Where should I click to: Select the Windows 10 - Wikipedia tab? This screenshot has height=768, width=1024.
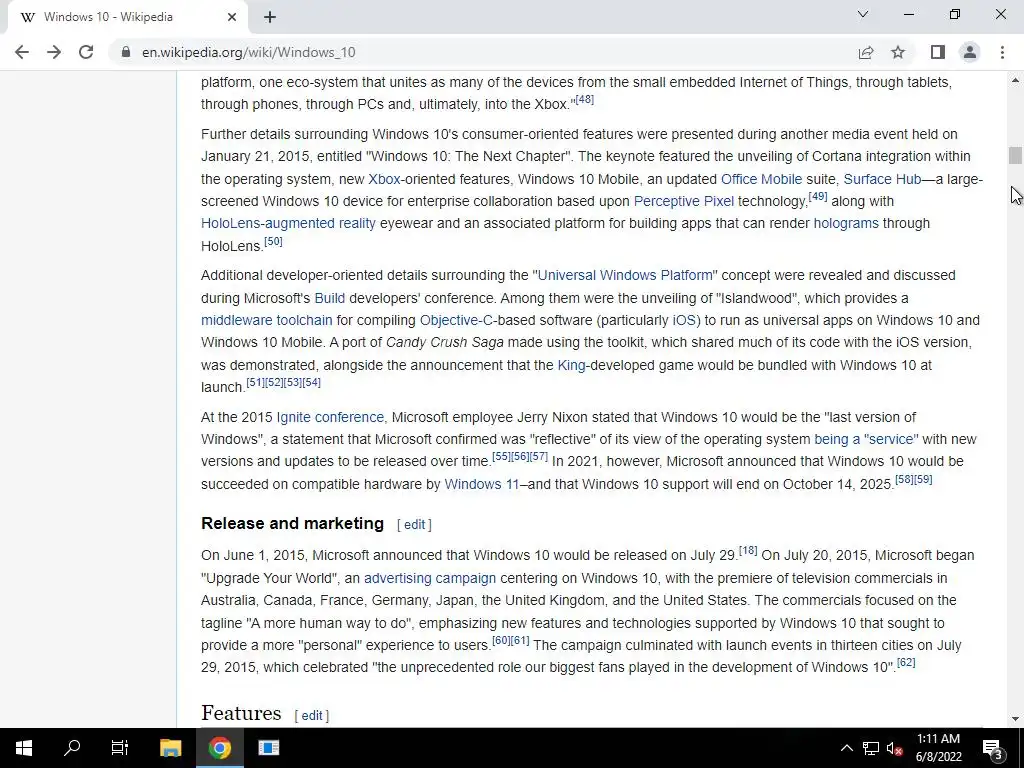(x=127, y=17)
